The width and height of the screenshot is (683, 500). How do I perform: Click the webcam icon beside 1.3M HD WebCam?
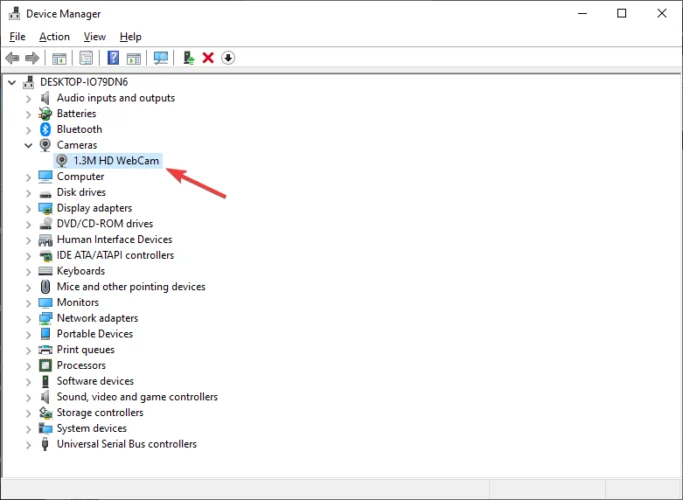coord(62,161)
